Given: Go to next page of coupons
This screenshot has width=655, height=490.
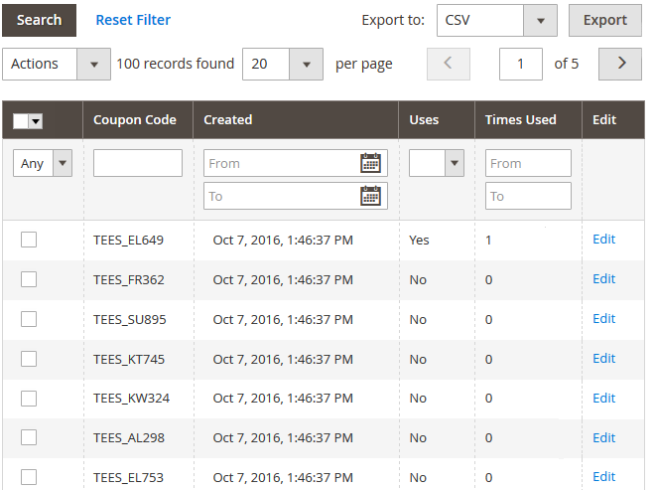Looking at the screenshot, I should (620, 64).
